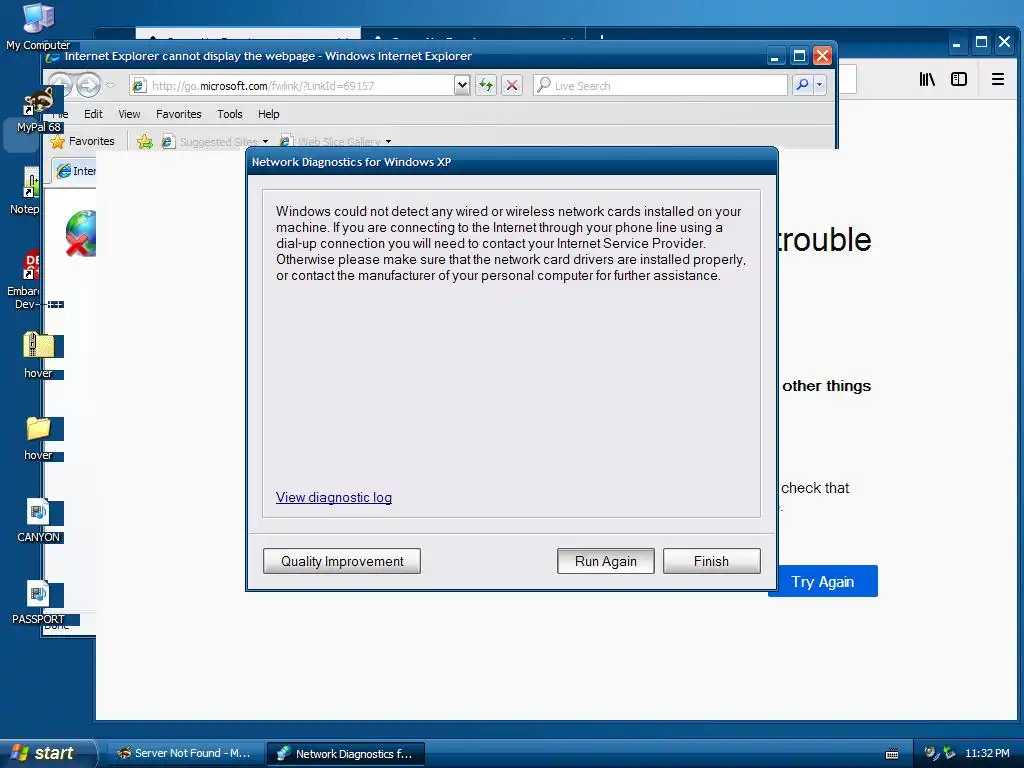Viewport: 1024px width, 768px height.
Task: Select the PASSPORT media file icon
Action: click(x=39, y=602)
